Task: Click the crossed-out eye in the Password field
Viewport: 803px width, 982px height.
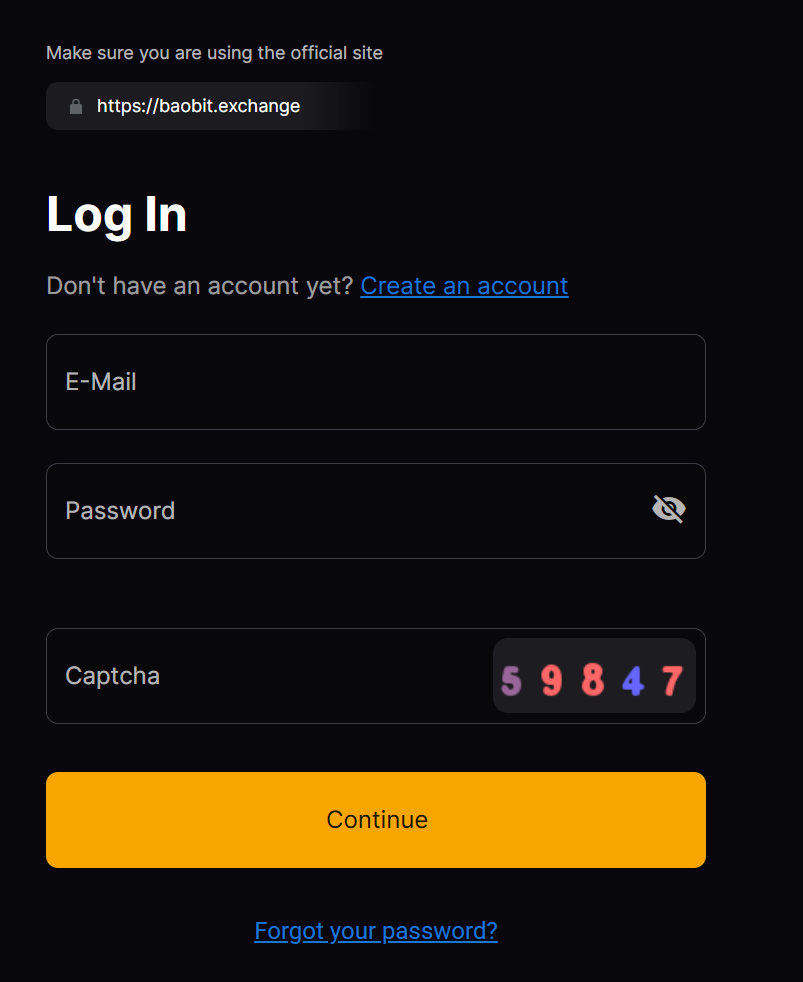Action: [667, 509]
